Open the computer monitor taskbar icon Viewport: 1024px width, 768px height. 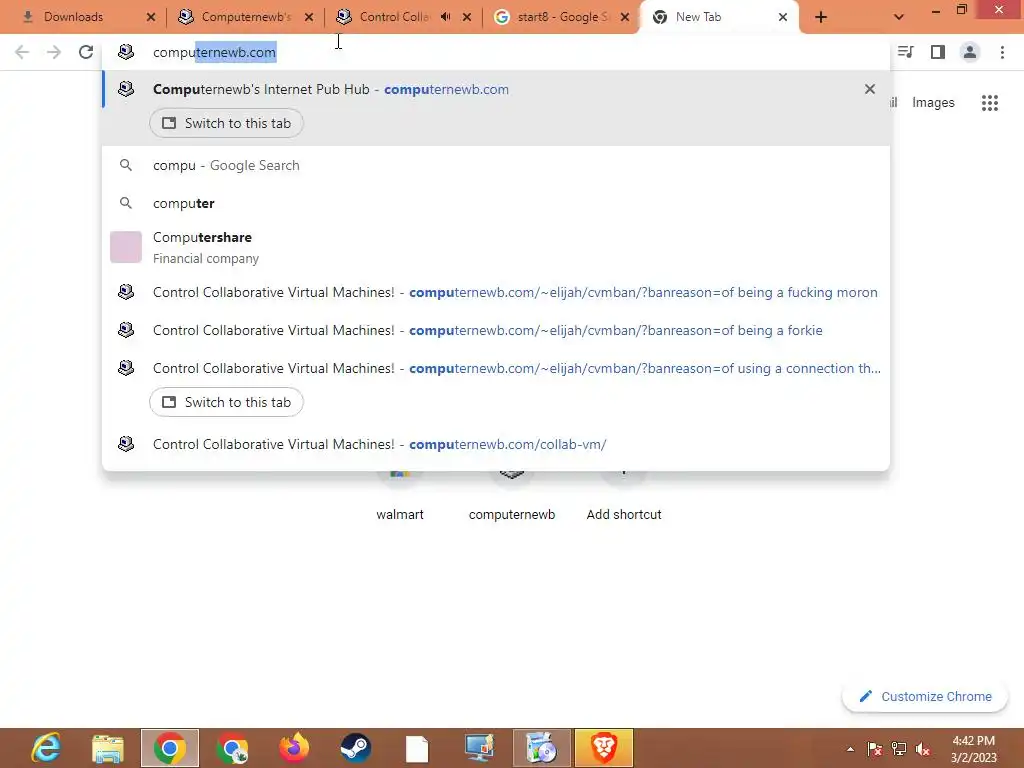point(479,748)
